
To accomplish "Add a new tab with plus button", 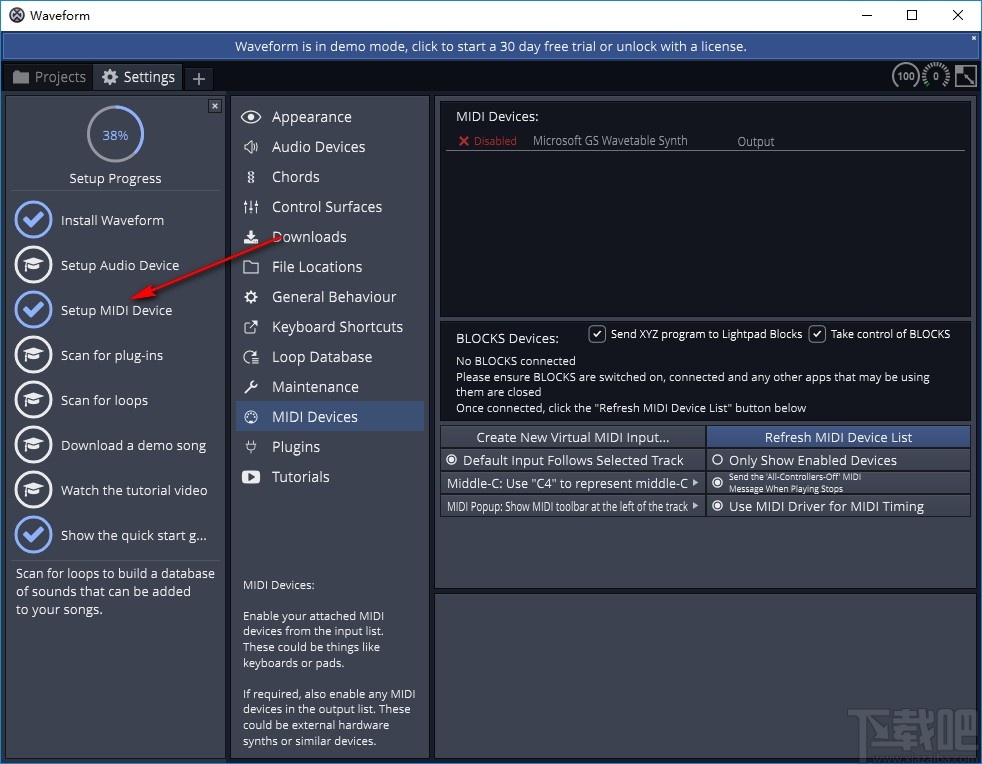I will point(199,78).
